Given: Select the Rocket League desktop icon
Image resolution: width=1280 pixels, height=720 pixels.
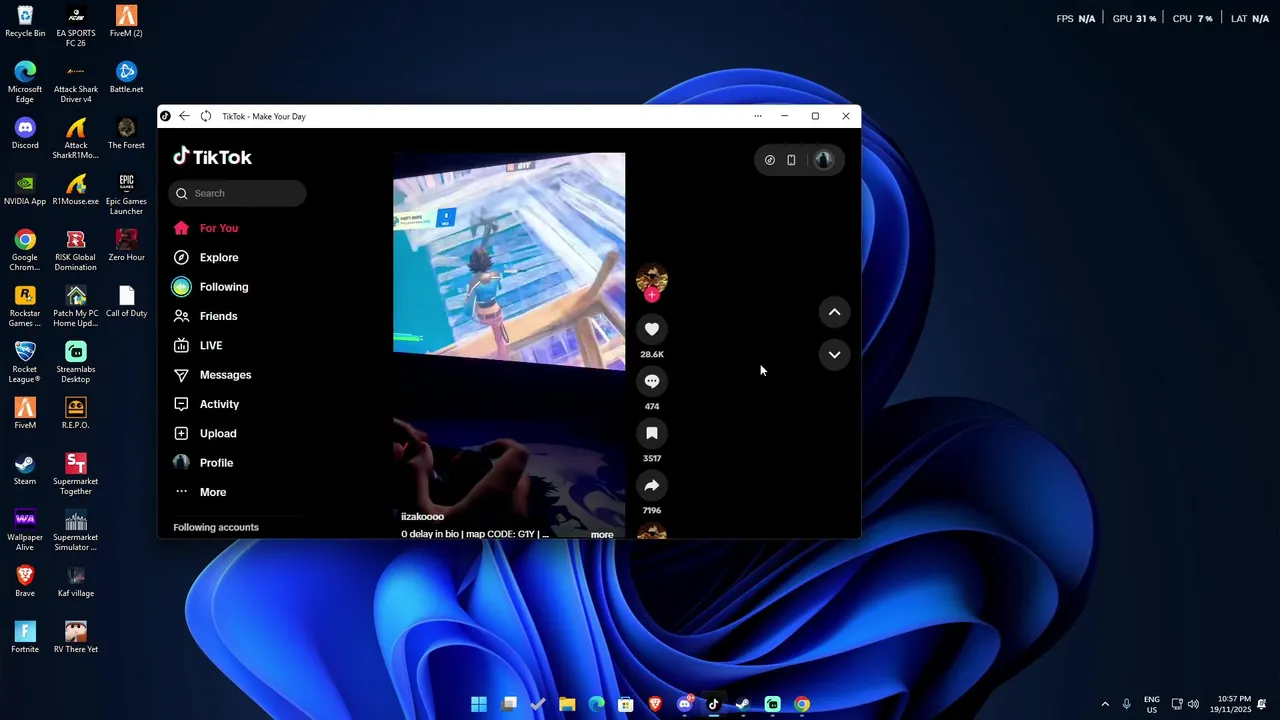Looking at the screenshot, I should (x=25, y=362).
